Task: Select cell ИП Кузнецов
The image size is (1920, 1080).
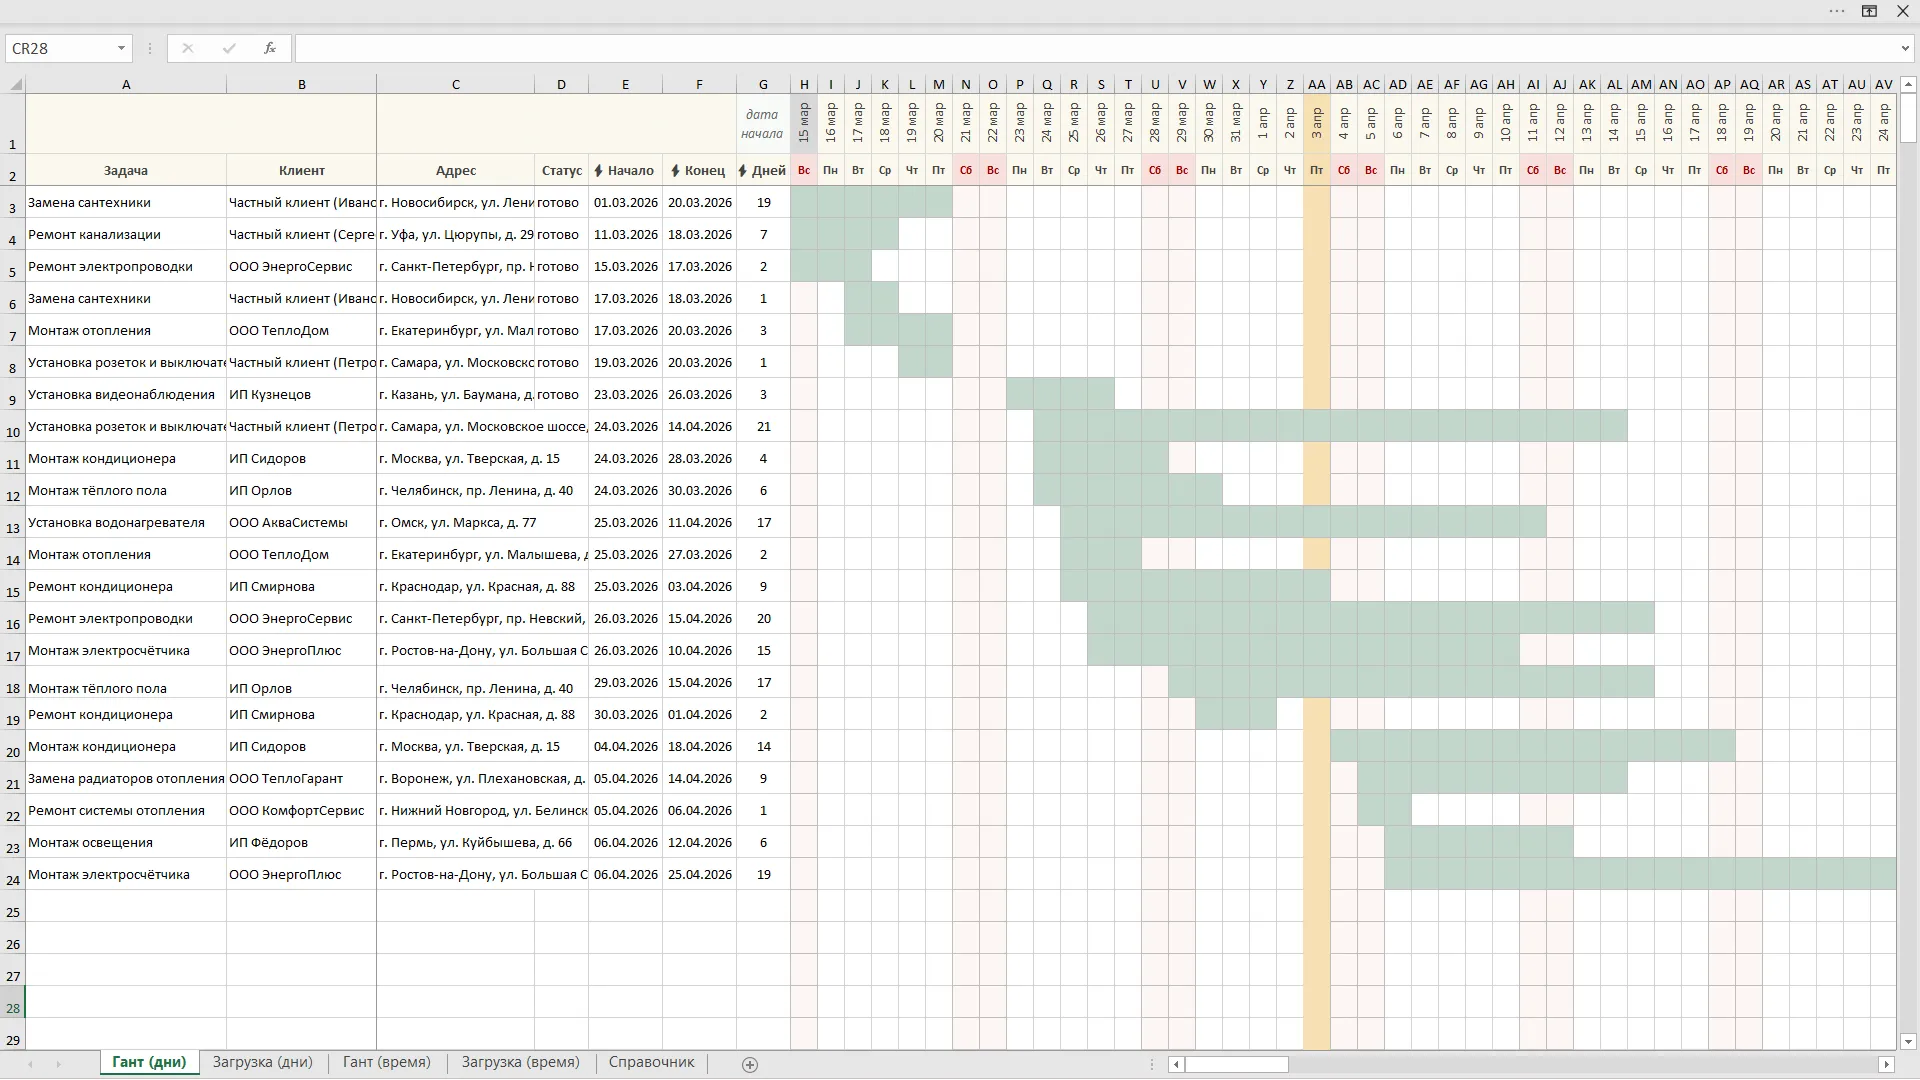Action: 302,395
